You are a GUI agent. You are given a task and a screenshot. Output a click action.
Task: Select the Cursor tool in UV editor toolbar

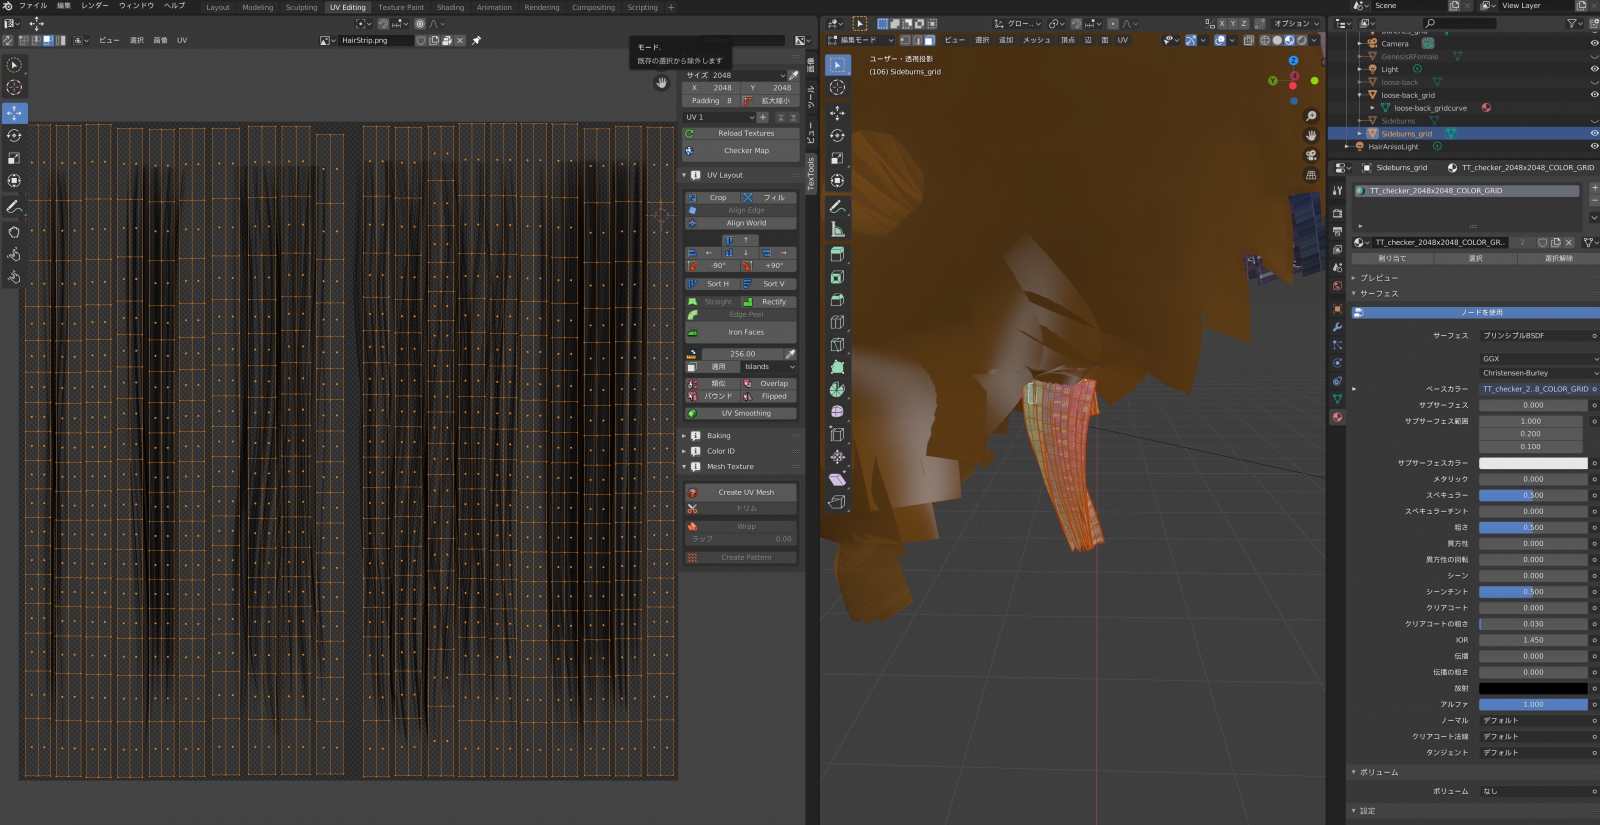[14, 87]
